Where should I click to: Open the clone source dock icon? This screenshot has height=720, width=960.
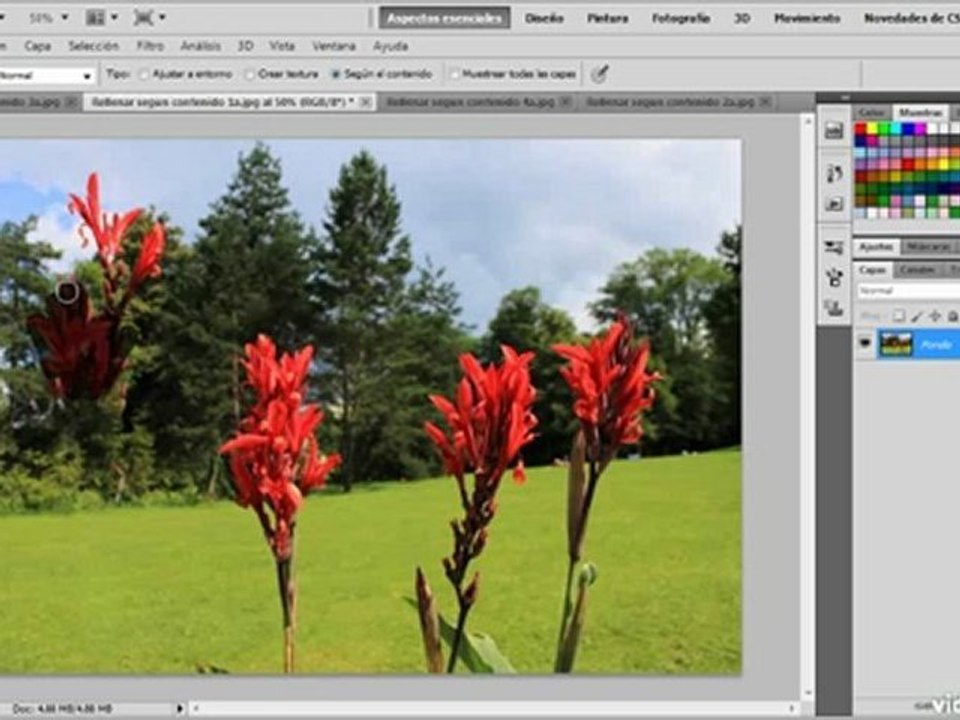click(x=834, y=277)
